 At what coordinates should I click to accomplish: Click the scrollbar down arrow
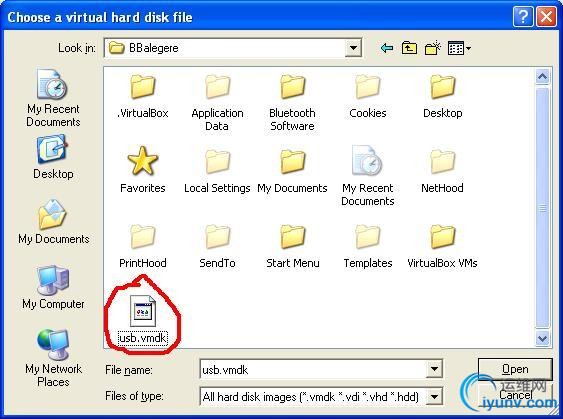542,338
